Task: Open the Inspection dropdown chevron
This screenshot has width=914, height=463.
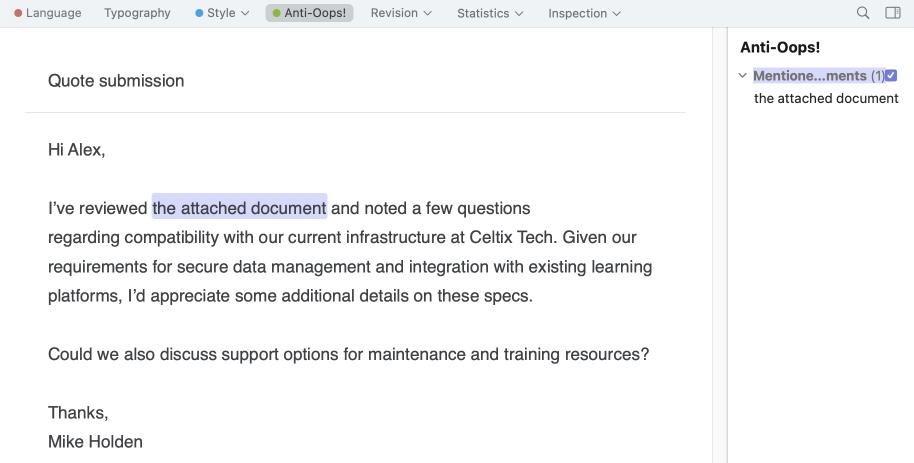Action: click(617, 13)
